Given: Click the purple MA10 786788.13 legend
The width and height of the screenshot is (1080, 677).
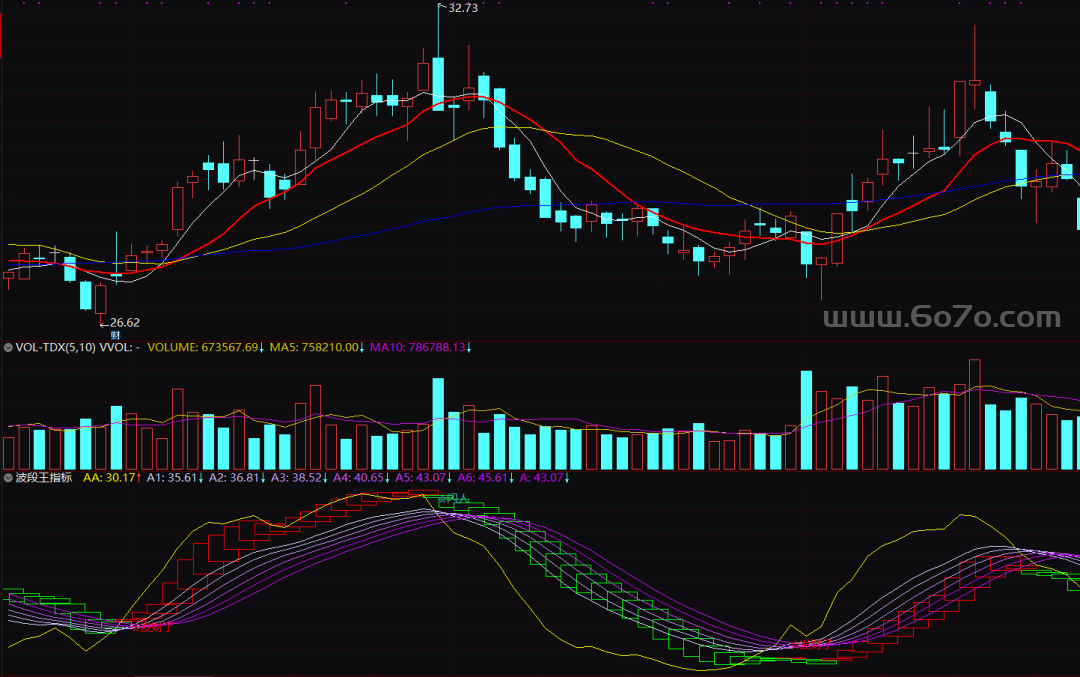Looking at the screenshot, I should tap(420, 348).
